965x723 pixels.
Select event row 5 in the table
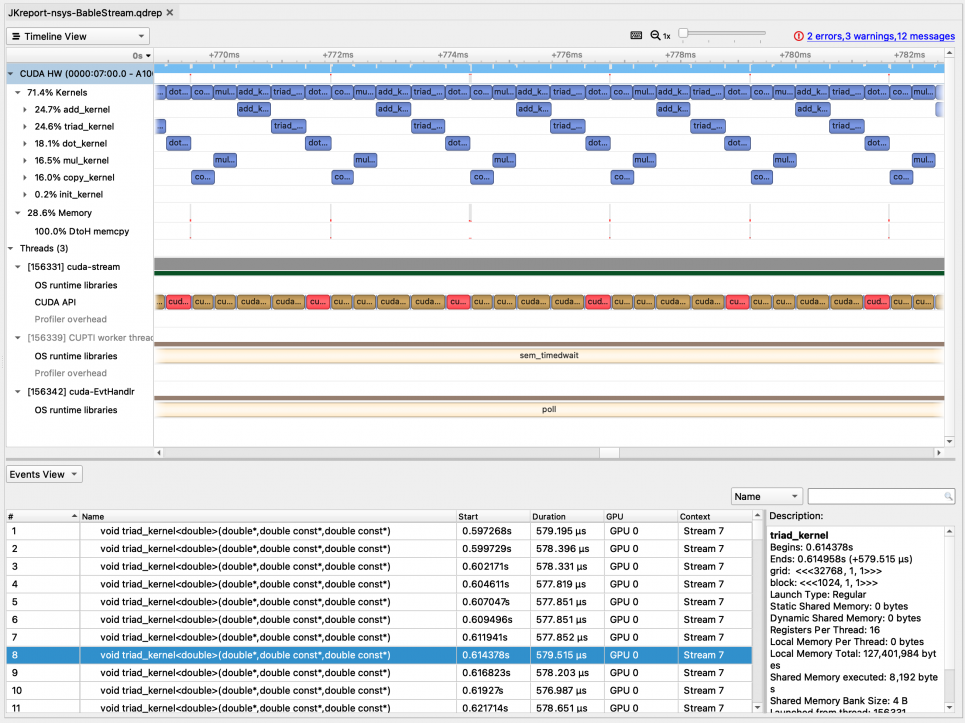pyautogui.click(x=250, y=602)
